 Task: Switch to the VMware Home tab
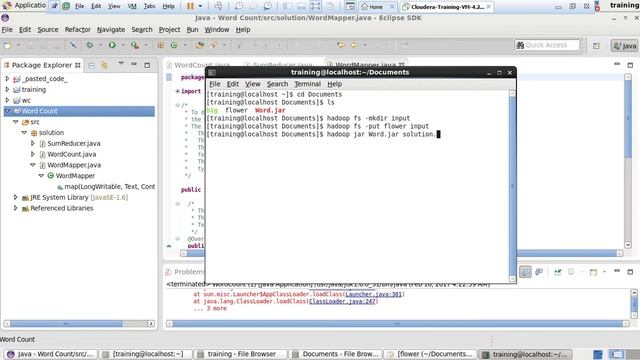pyautogui.click(x=376, y=7)
